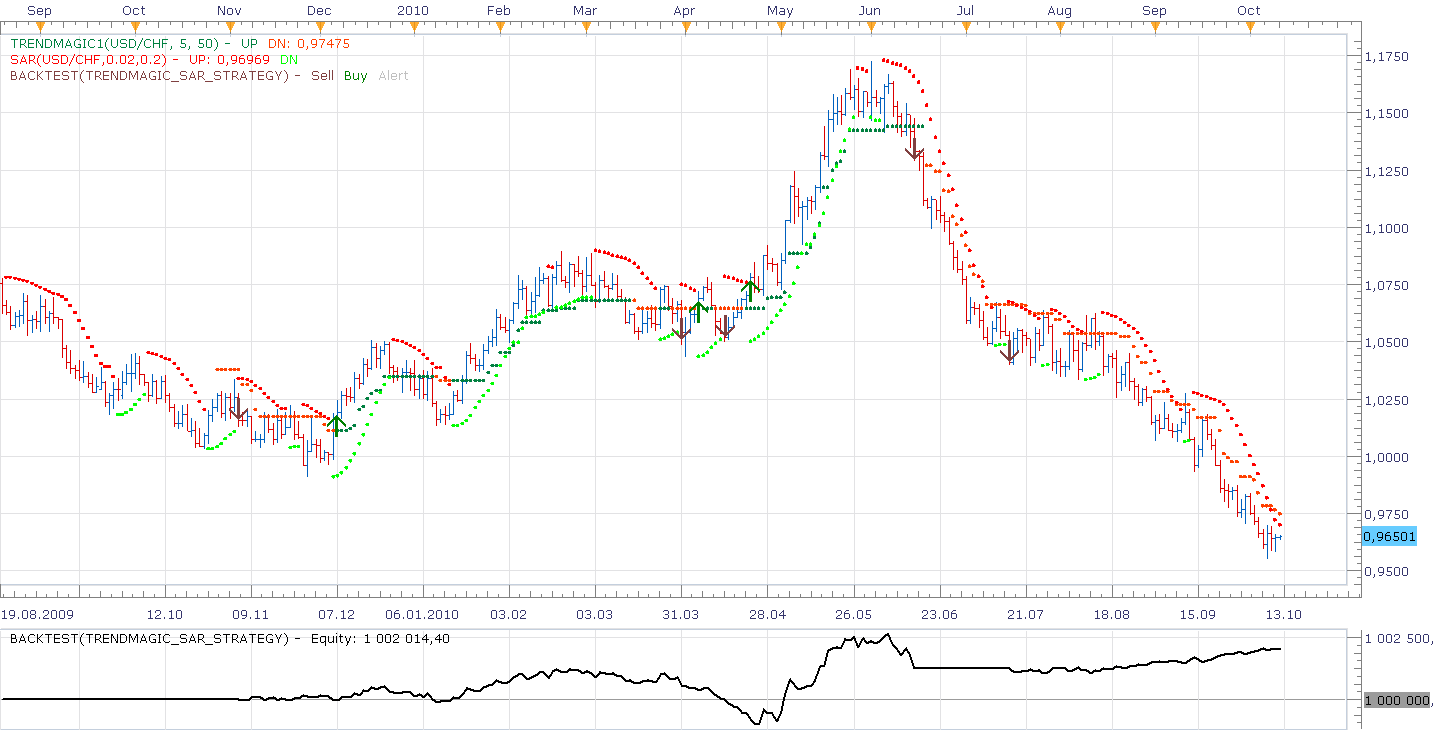
Task: Toggle the Sell signal in the backtest legend
Action: [x=322, y=75]
